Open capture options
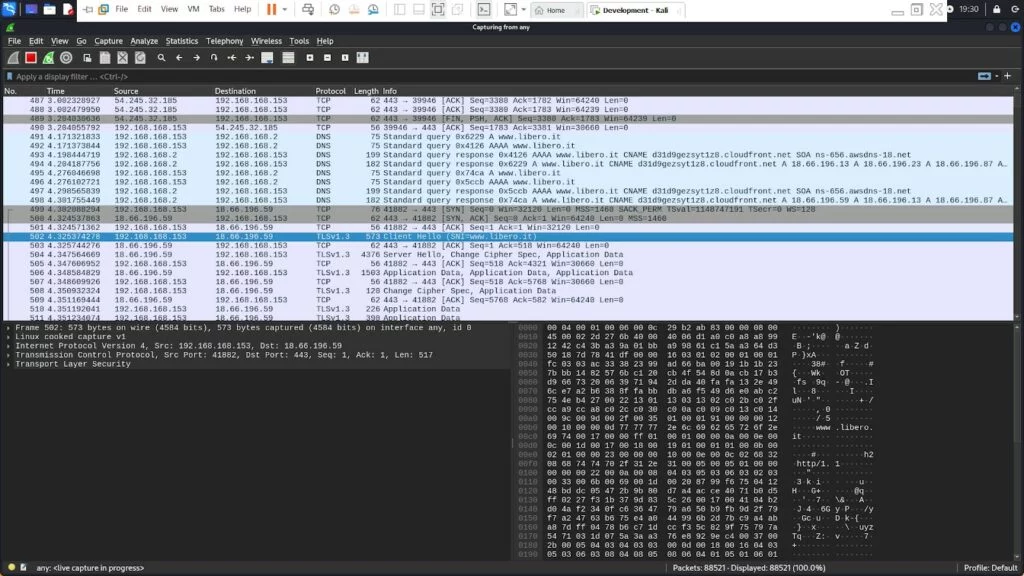 pyautogui.click(x=66, y=58)
